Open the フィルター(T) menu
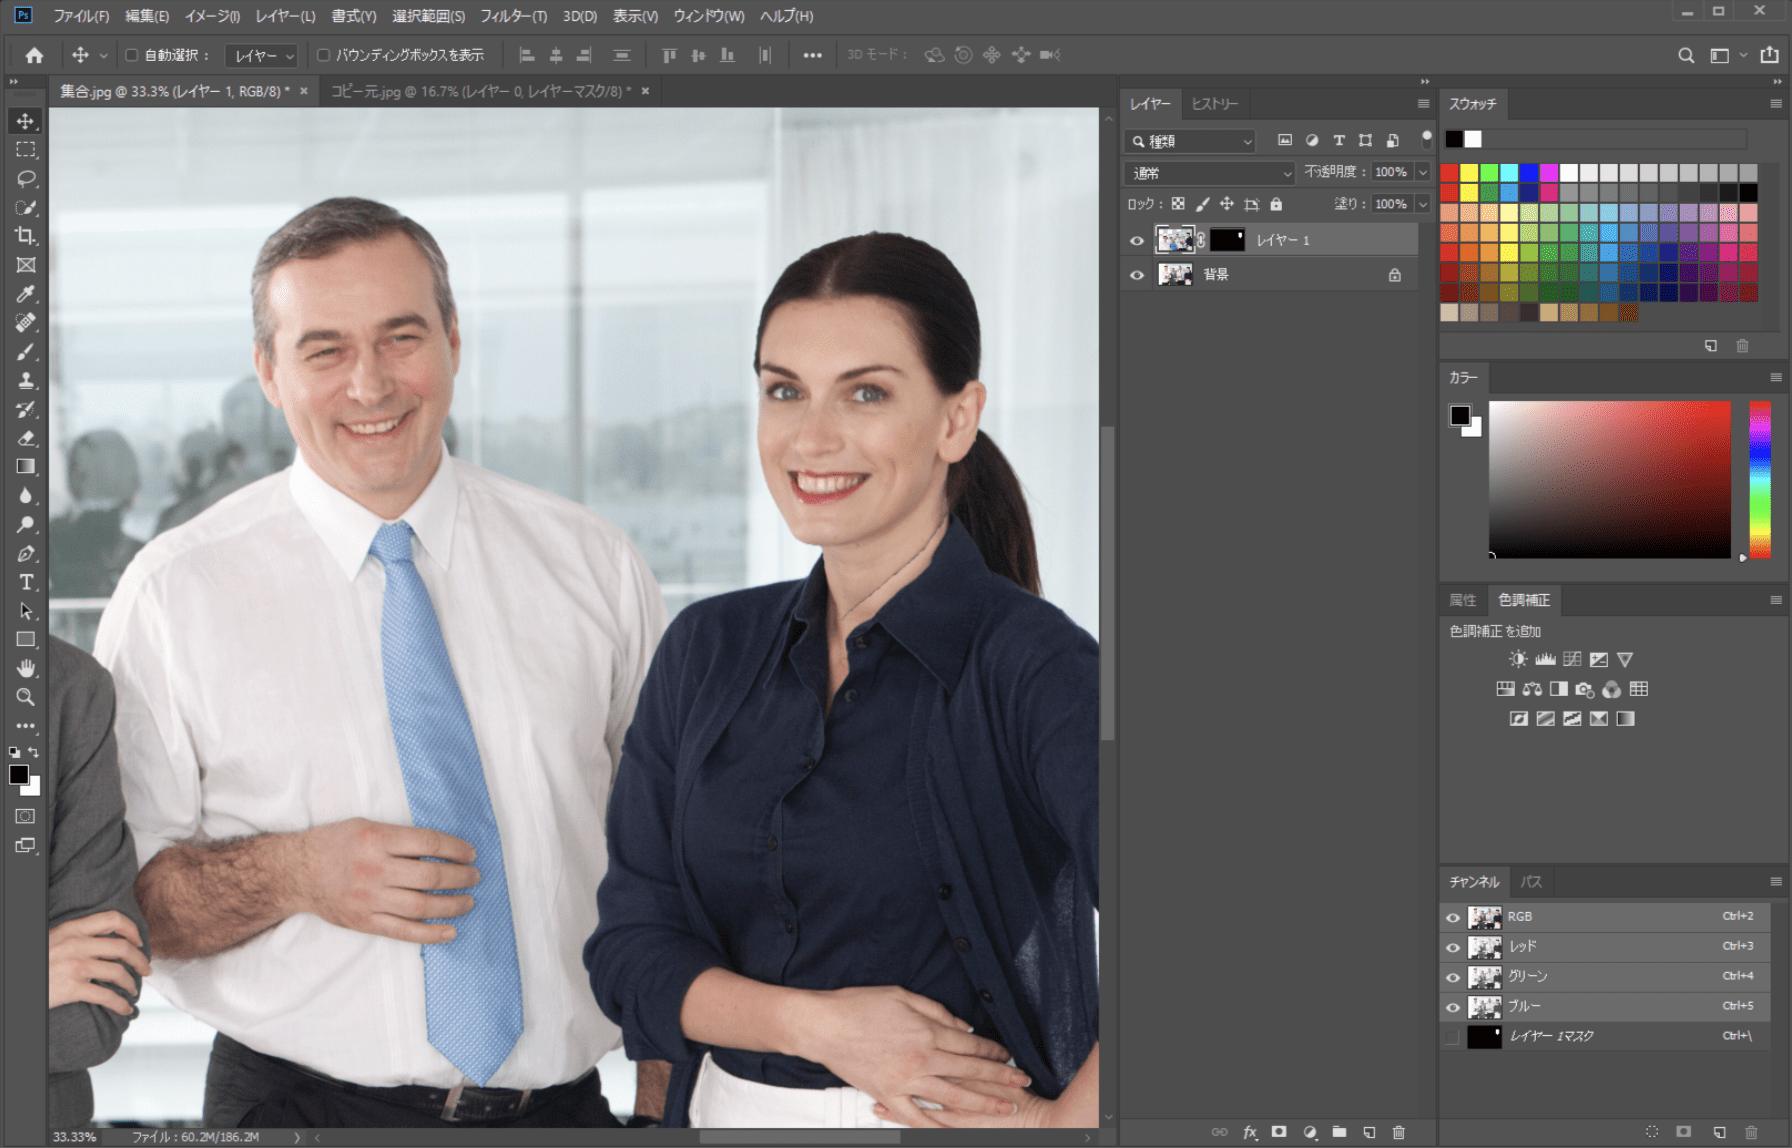Image resolution: width=1792 pixels, height=1148 pixels. (513, 16)
